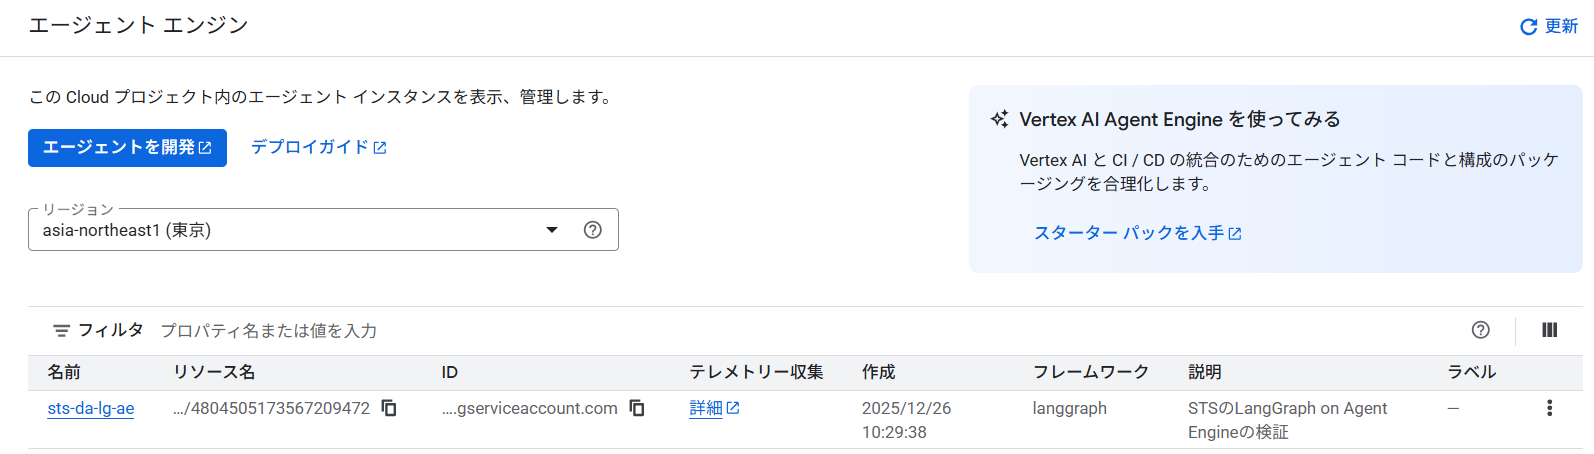Click the filter (フィルタ) icon
1594x454 pixels.
pos(62,331)
